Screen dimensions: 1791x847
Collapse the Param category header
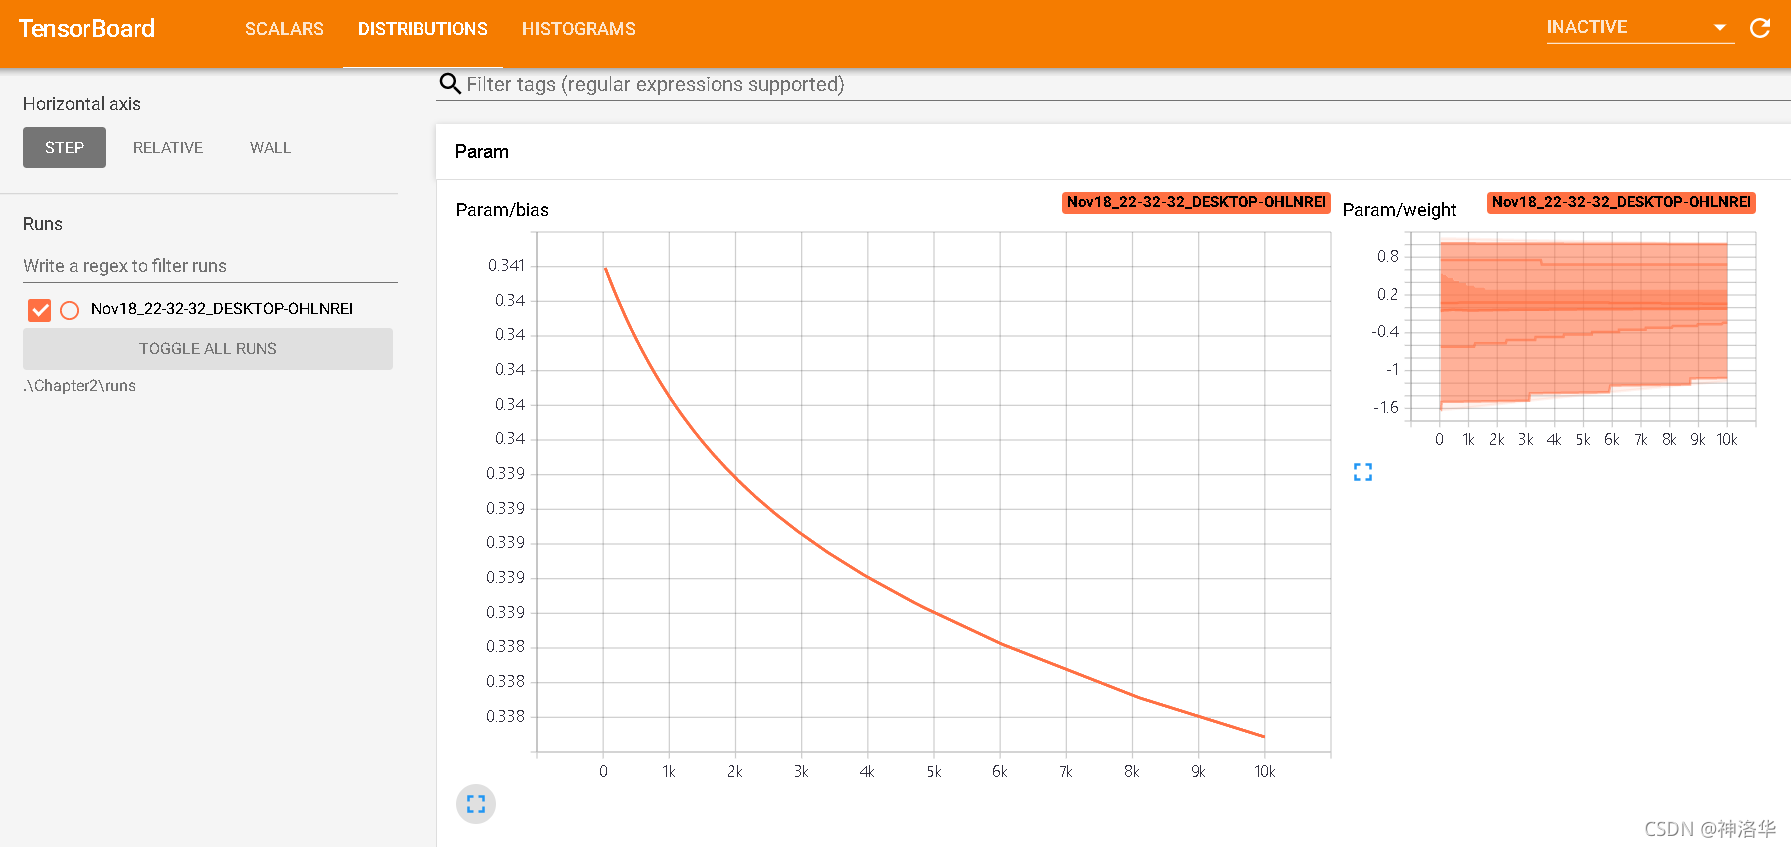click(x=1113, y=152)
